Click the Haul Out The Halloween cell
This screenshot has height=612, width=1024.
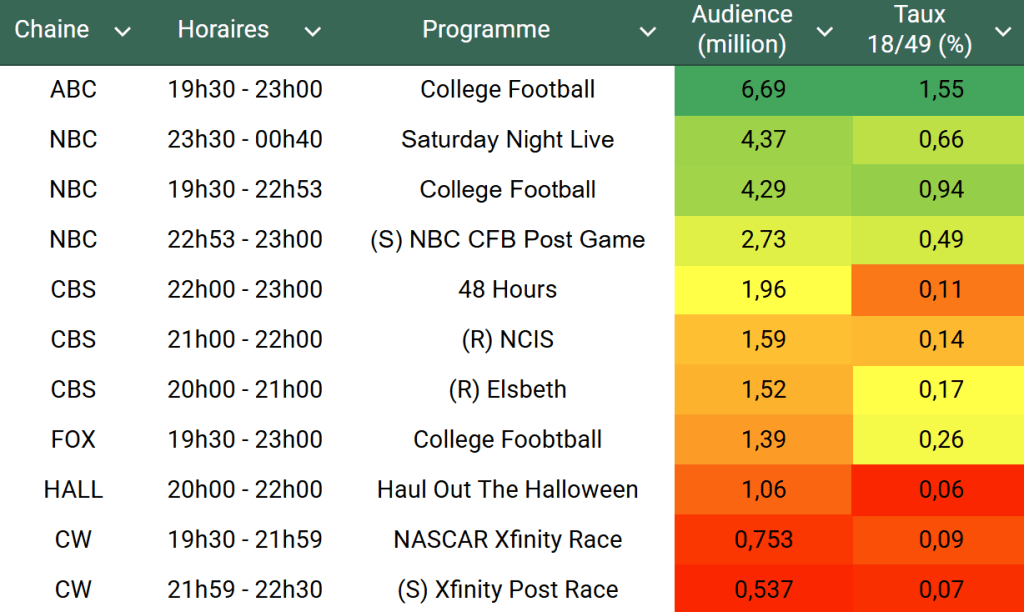click(x=507, y=490)
